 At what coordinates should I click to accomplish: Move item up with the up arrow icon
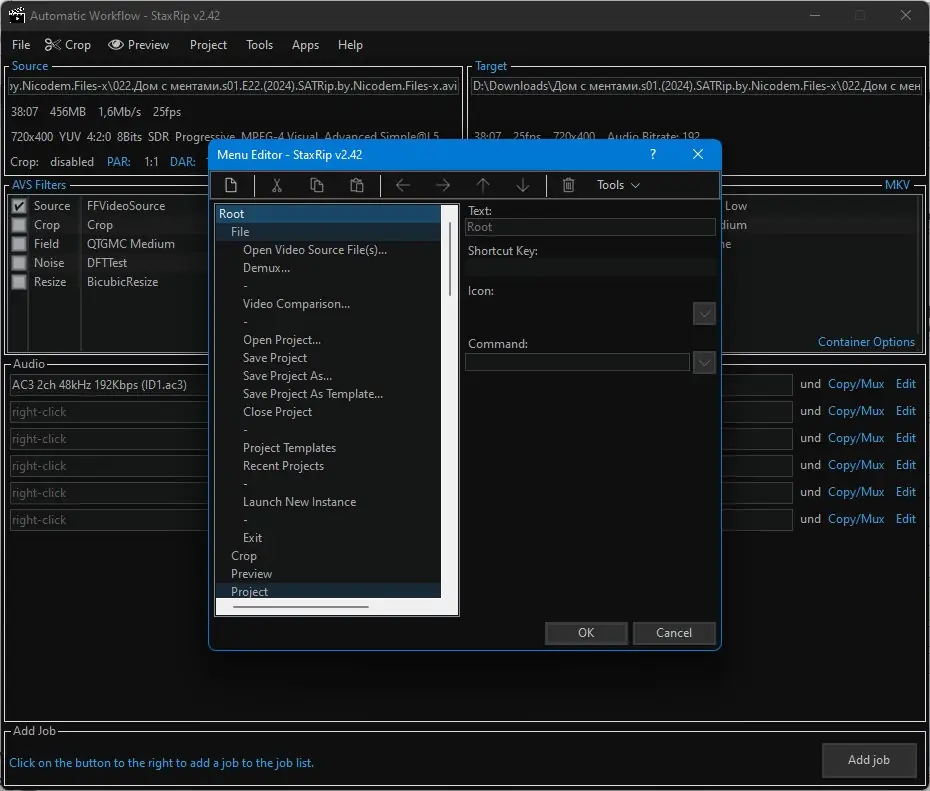point(483,185)
